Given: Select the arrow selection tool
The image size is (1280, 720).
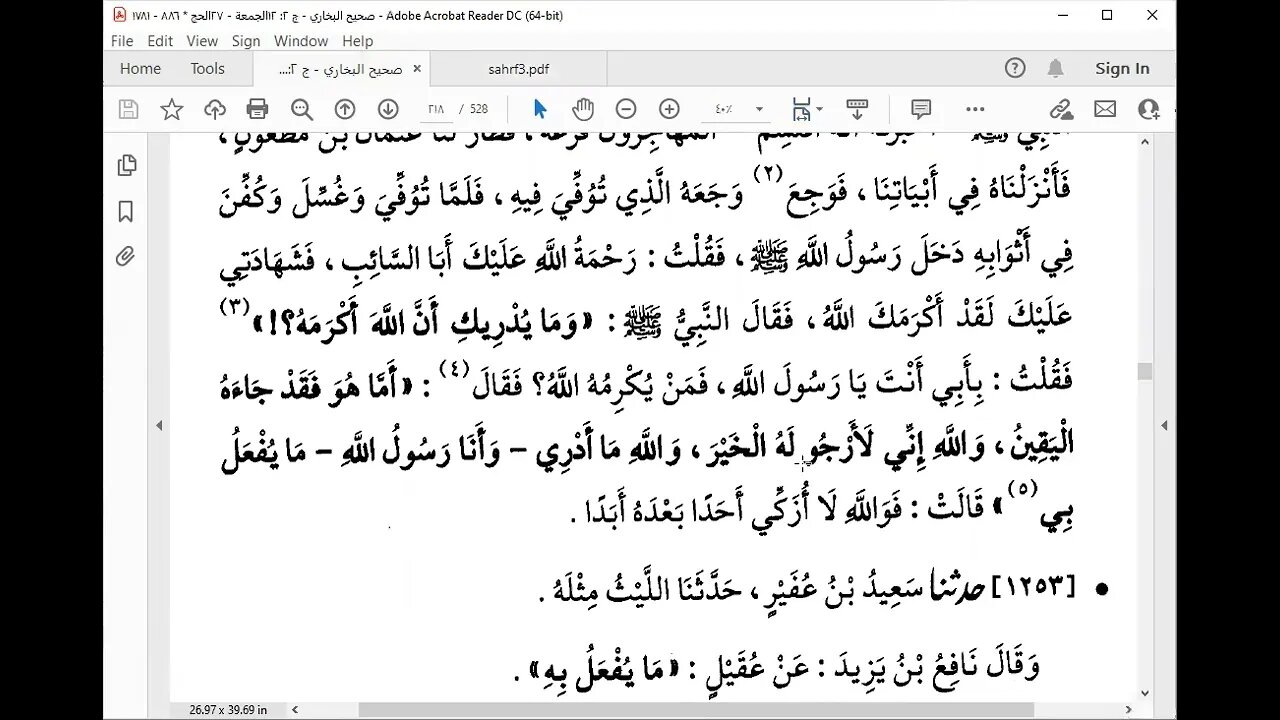Looking at the screenshot, I should 540,109.
